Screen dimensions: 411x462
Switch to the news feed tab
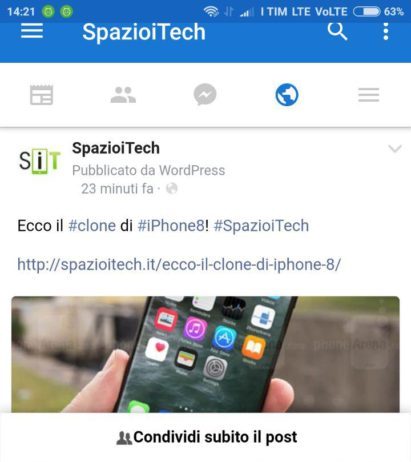tap(41, 95)
